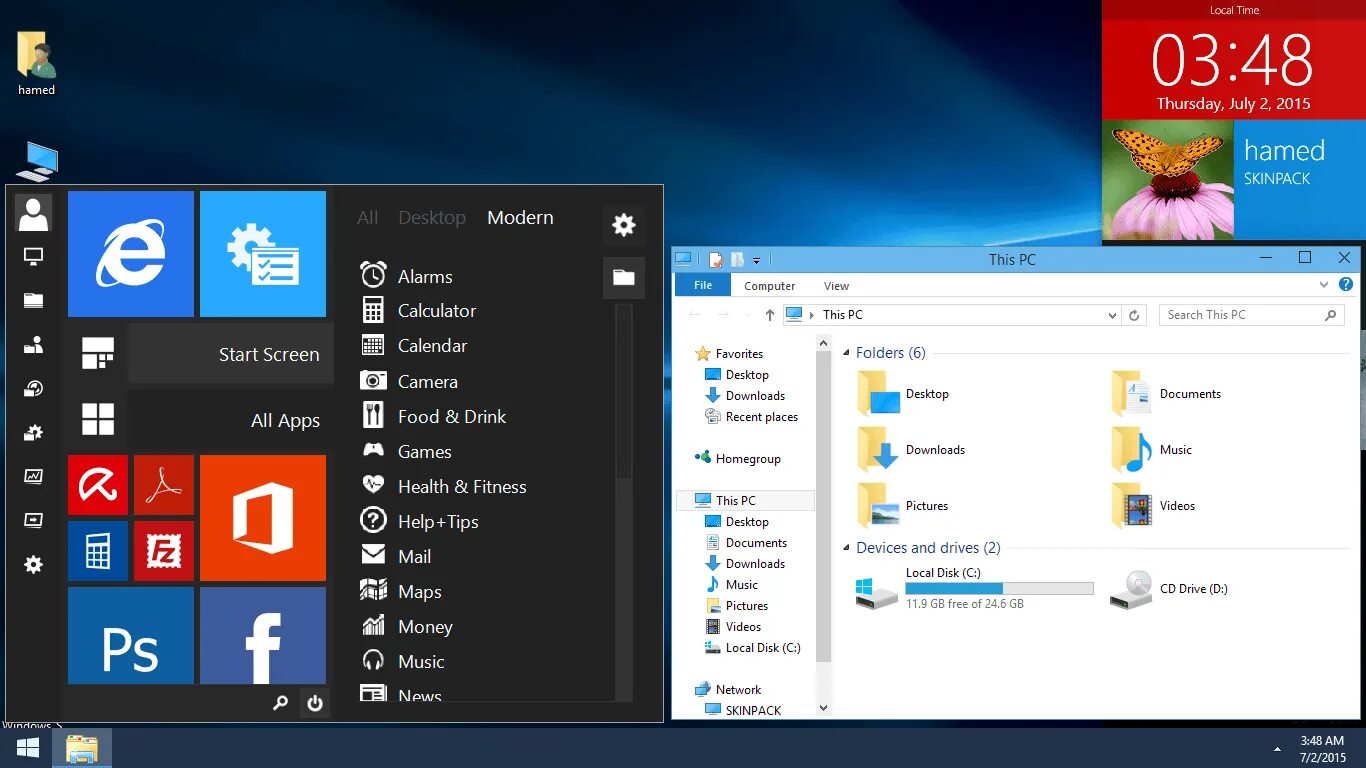Open the Videos folder in Folders section
The image size is (1366, 768).
tap(1155, 506)
